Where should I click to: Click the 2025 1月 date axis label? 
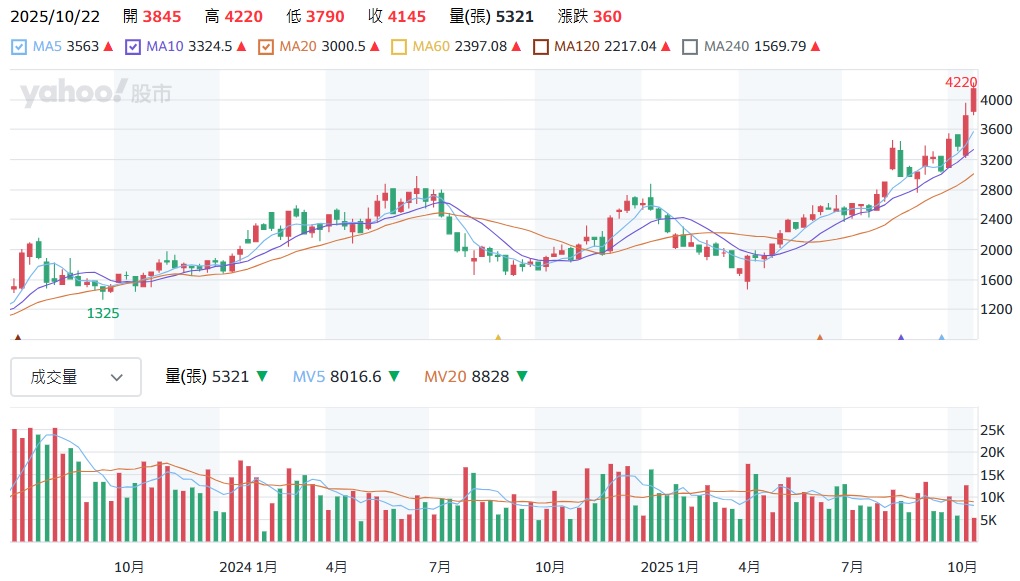pyautogui.click(x=669, y=567)
